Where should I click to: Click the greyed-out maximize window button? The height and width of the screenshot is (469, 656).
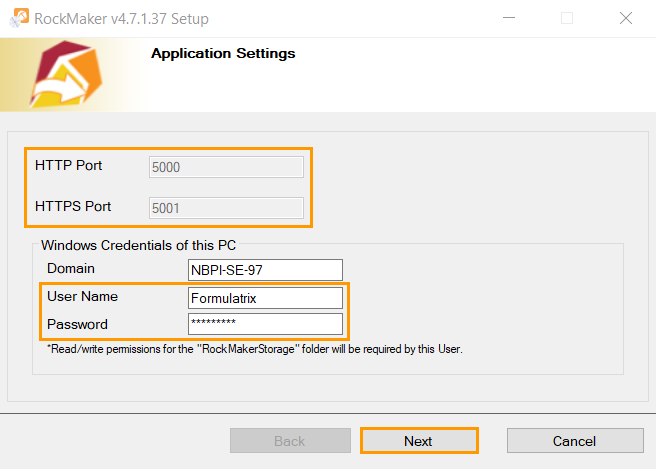567,18
